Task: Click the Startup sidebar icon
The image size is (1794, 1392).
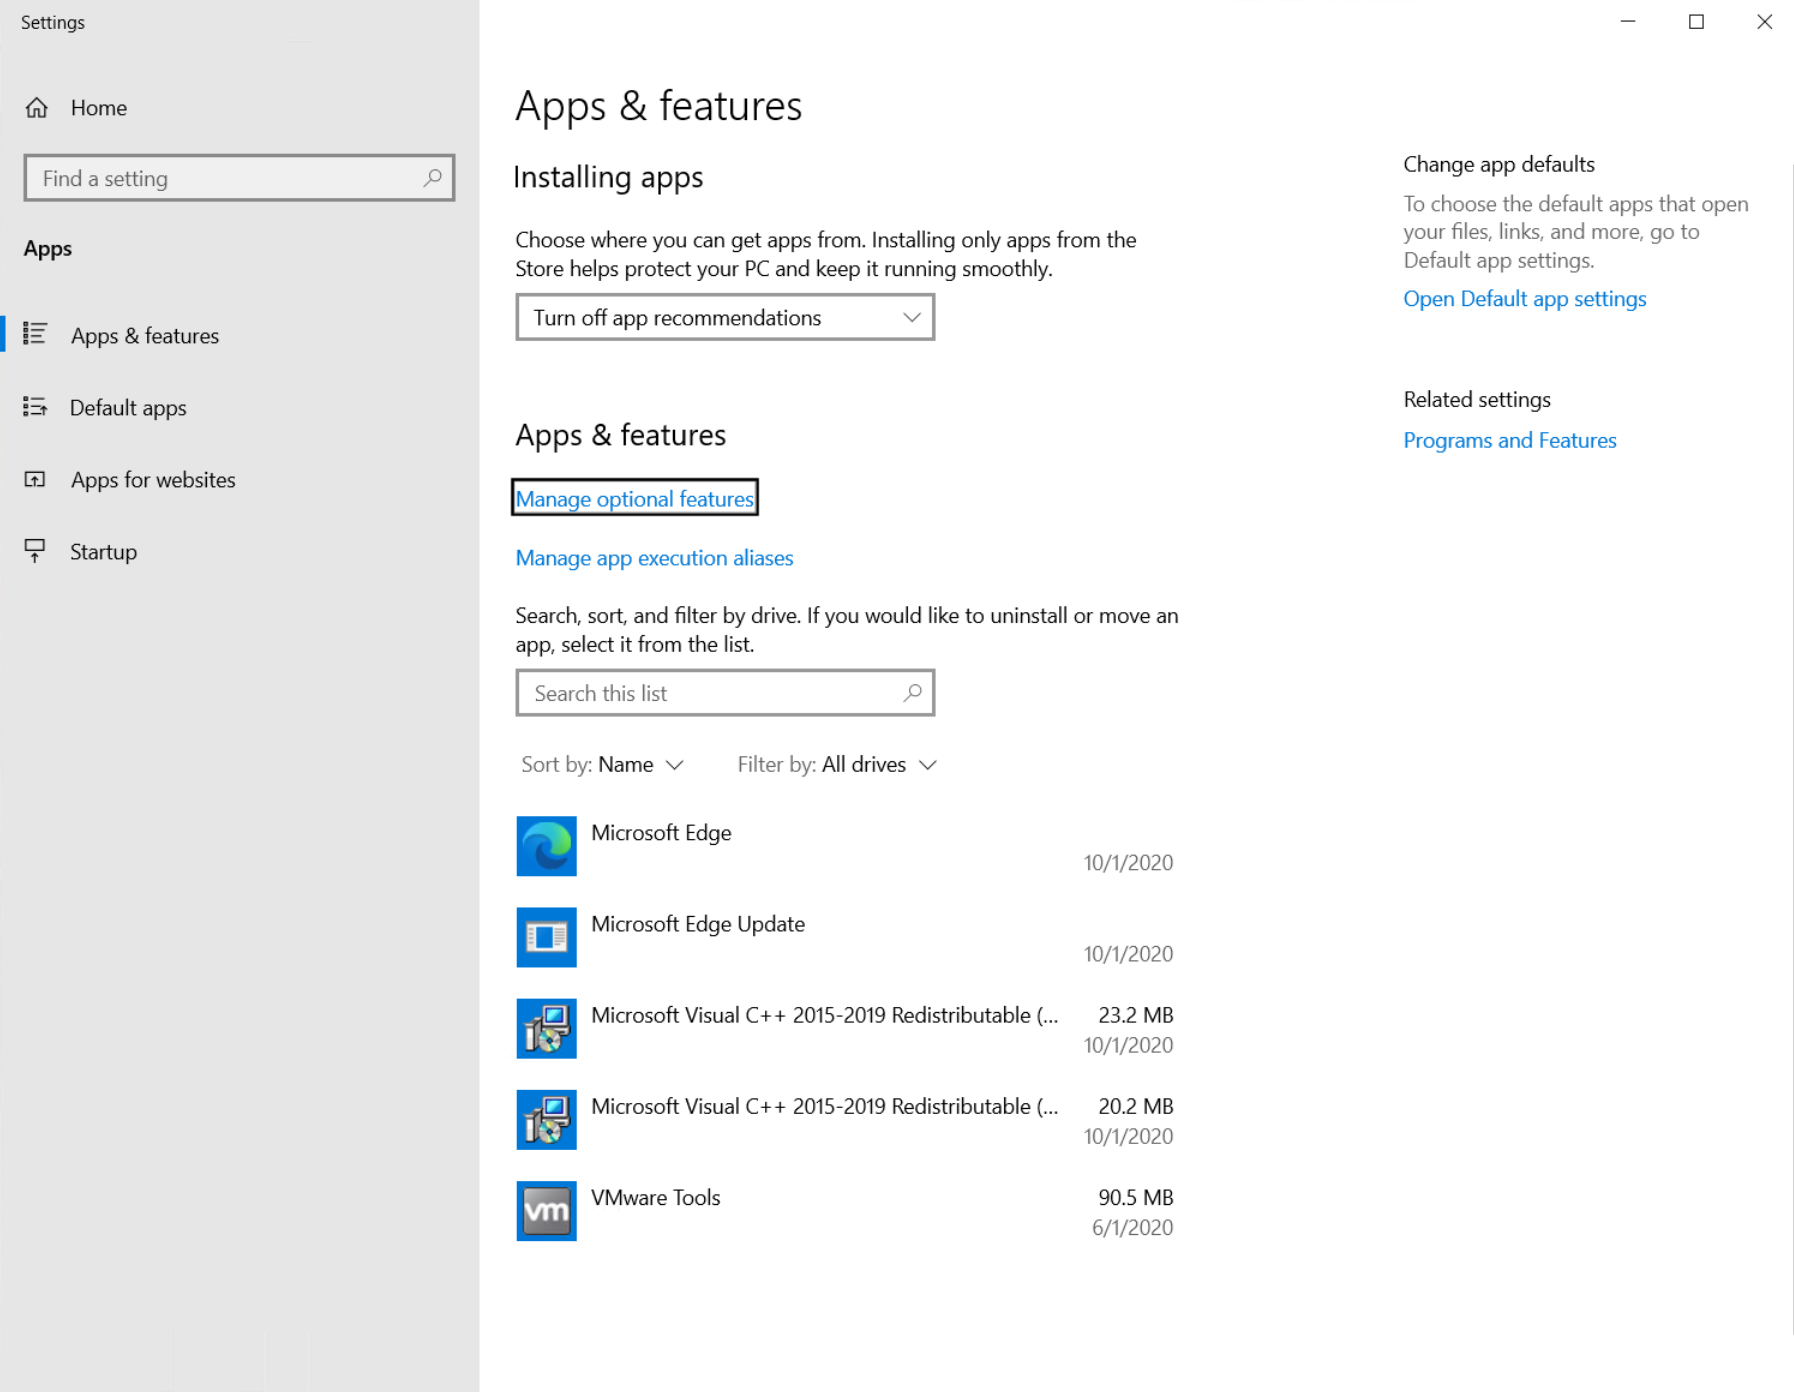Action: (35, 551)
